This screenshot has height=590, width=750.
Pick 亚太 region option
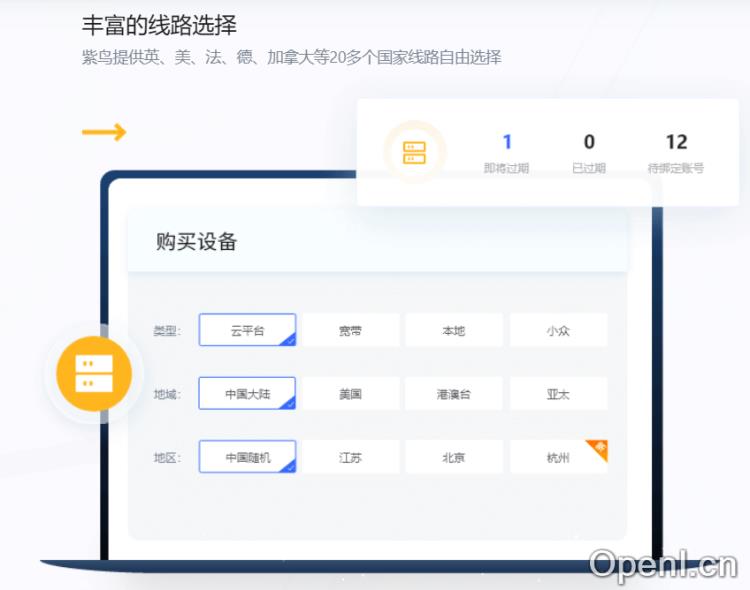pyautogui.click(x=558, y=394)
